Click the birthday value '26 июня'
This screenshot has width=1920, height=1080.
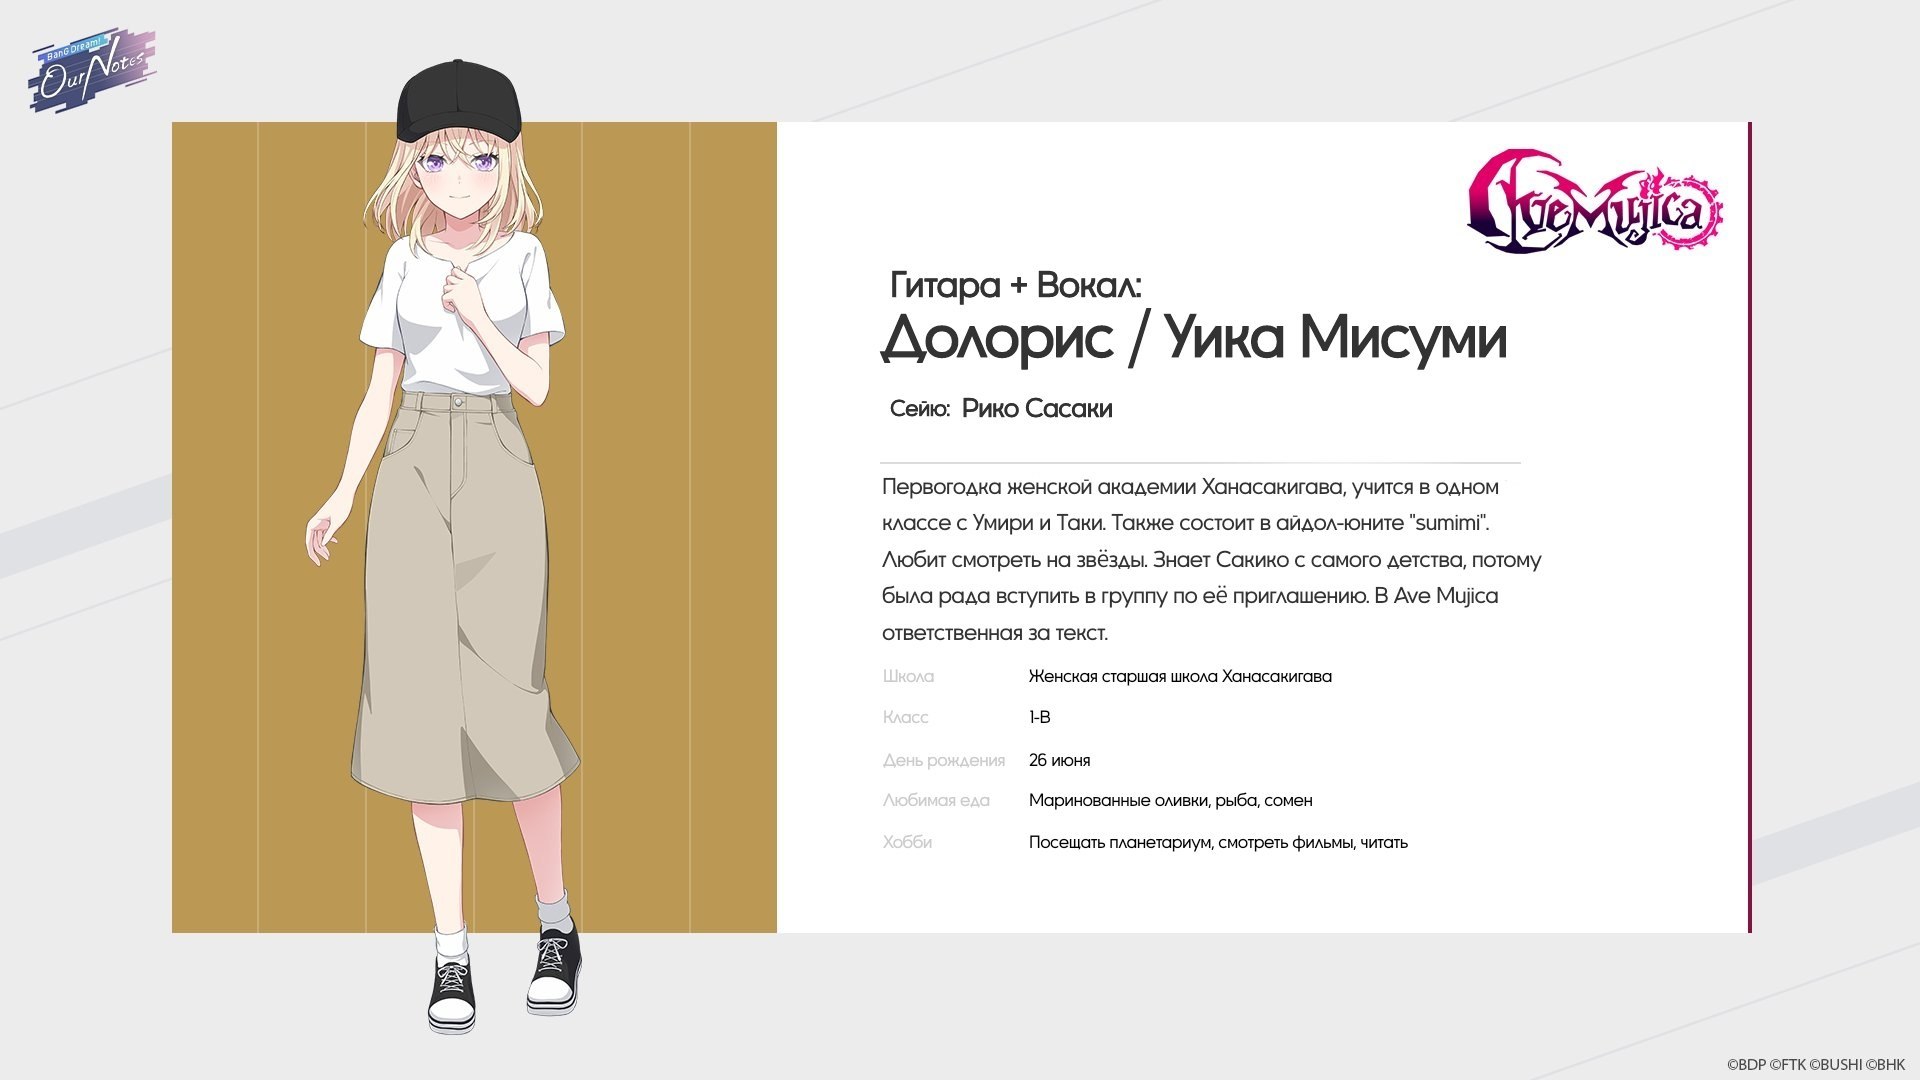(x=1059, y=760)
